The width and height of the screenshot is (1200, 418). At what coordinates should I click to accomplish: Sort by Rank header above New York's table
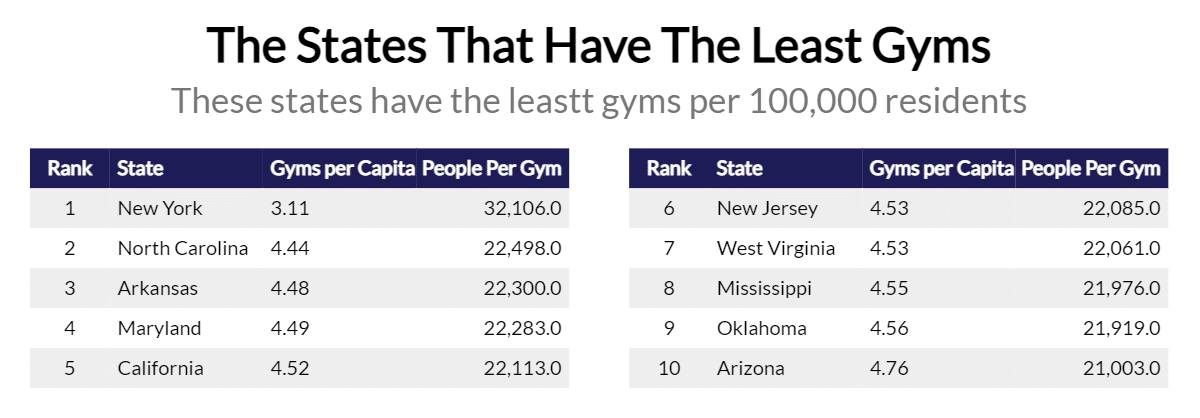[x=70, y=169]
